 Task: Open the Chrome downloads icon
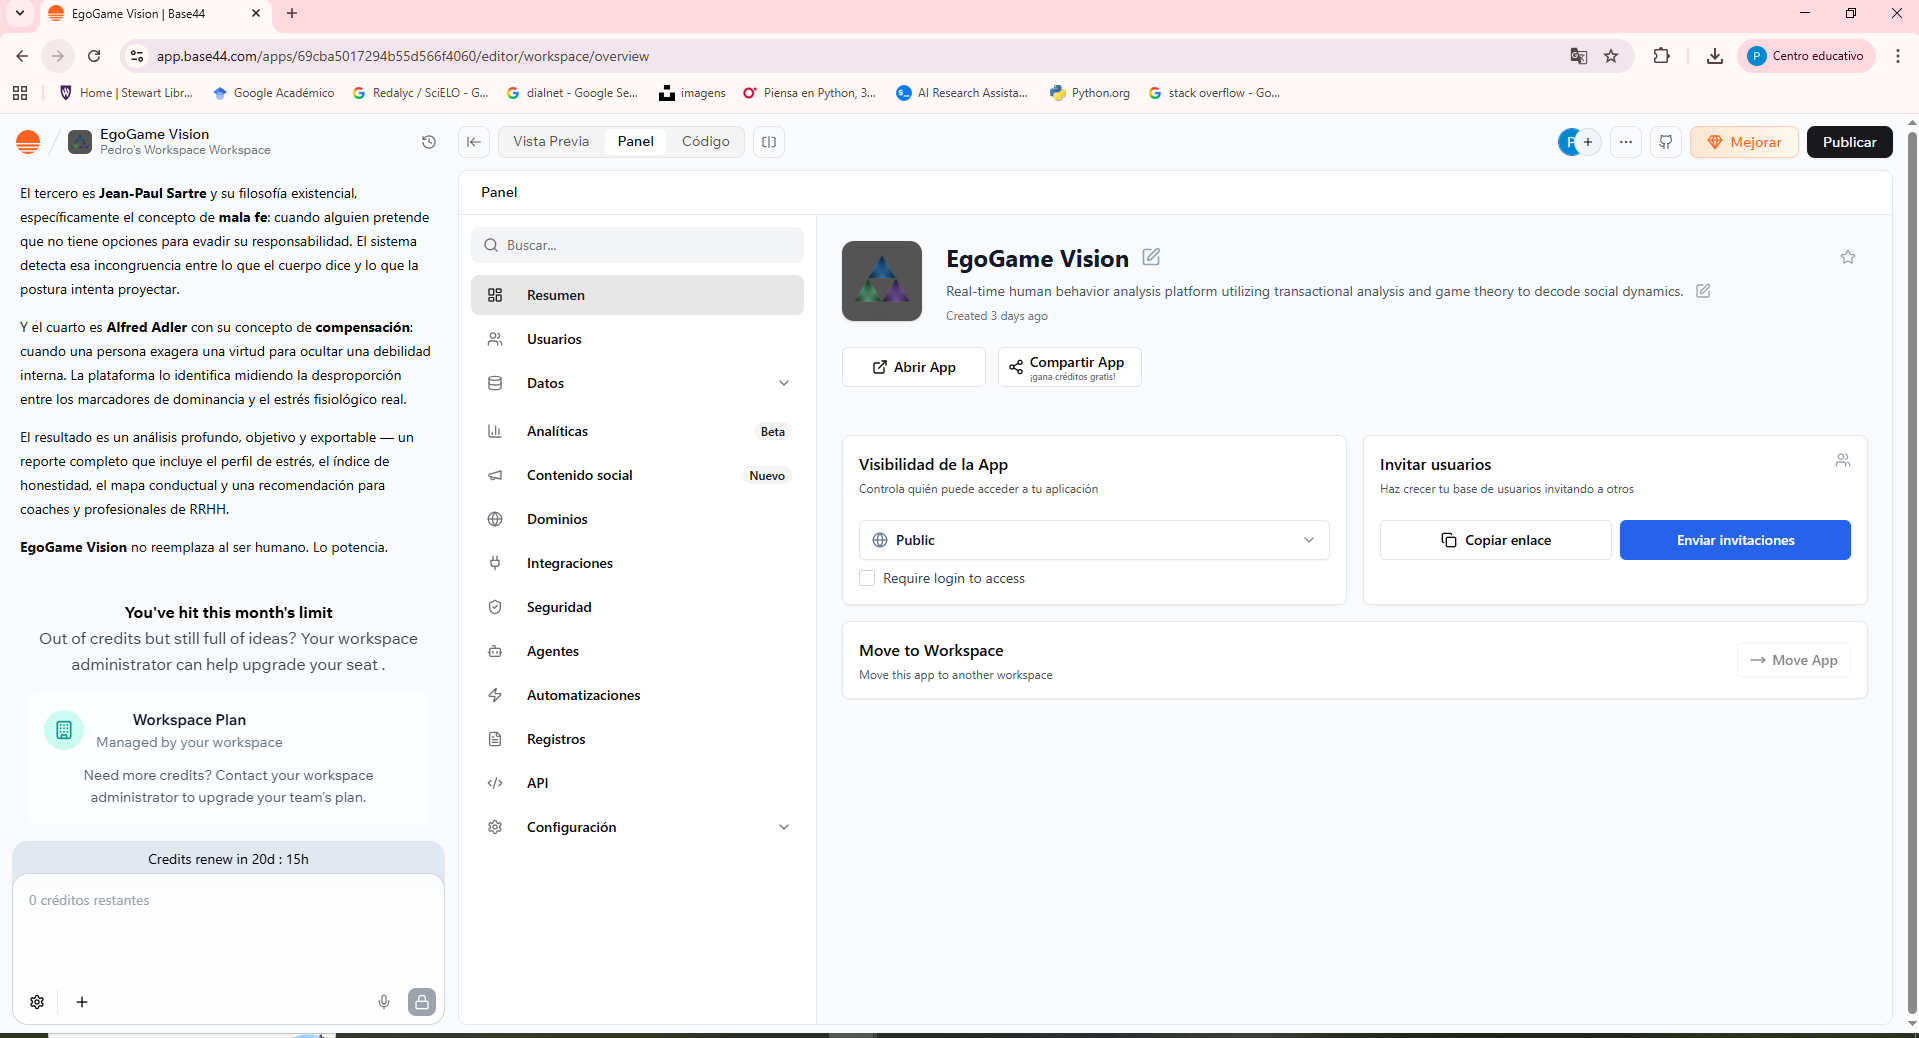(x=1715, y=56)
